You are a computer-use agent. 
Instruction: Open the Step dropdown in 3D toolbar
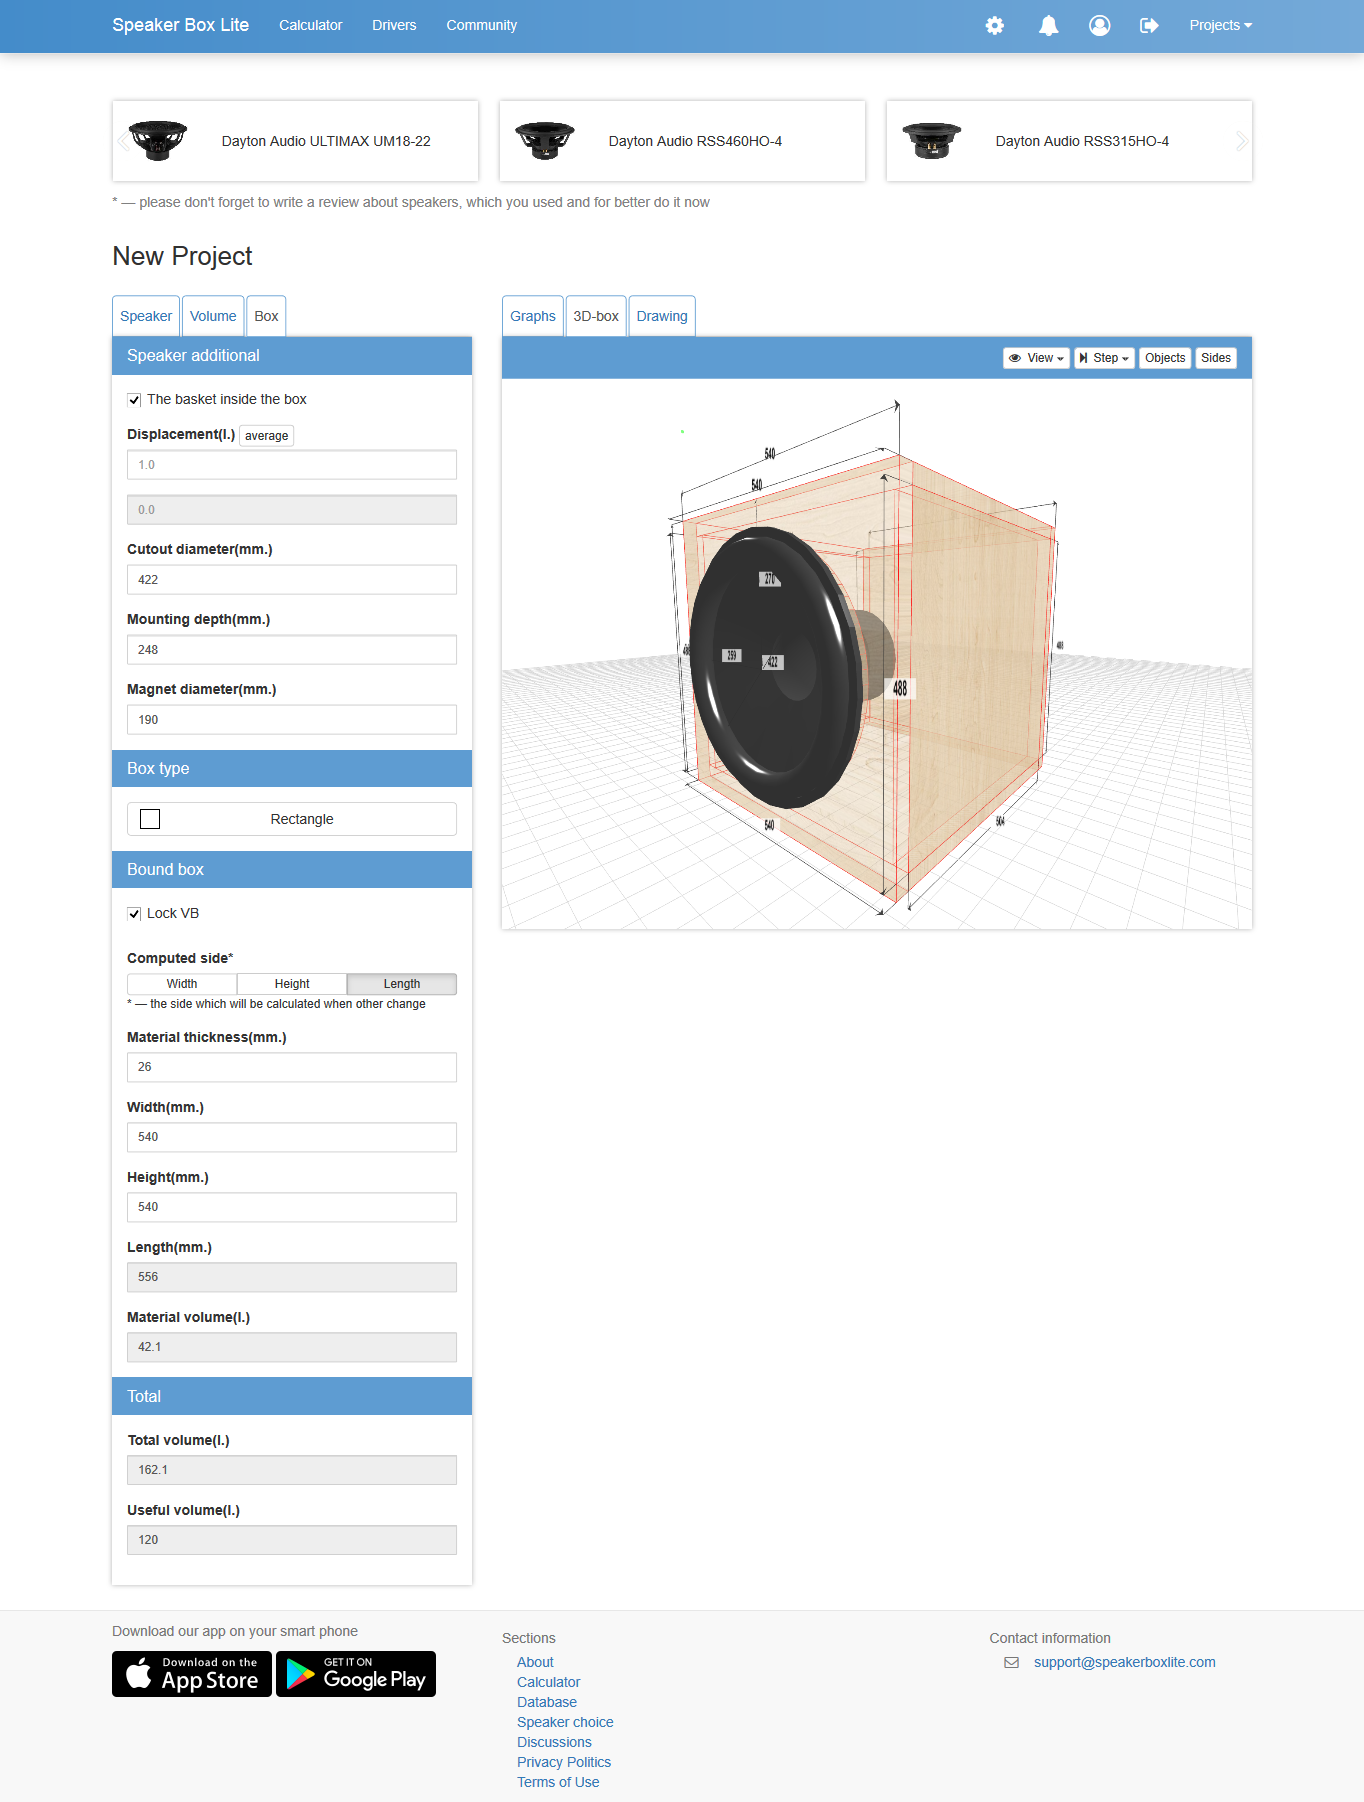pos(1104,358)
